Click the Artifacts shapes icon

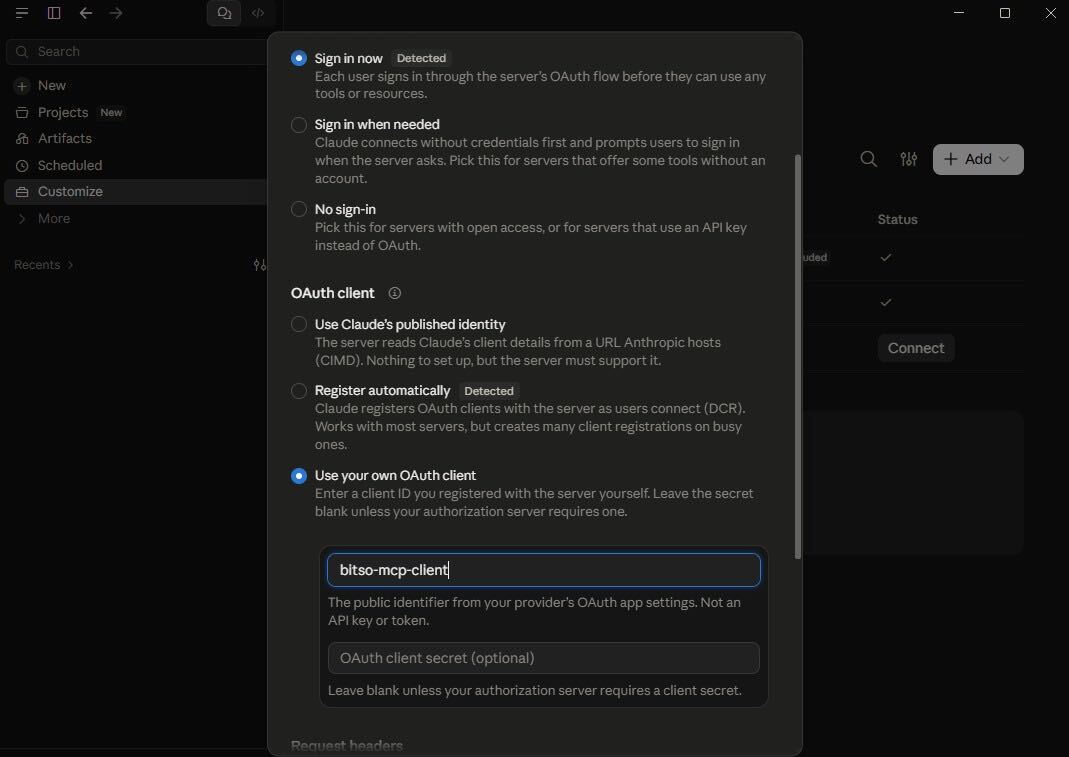(22, 138)
